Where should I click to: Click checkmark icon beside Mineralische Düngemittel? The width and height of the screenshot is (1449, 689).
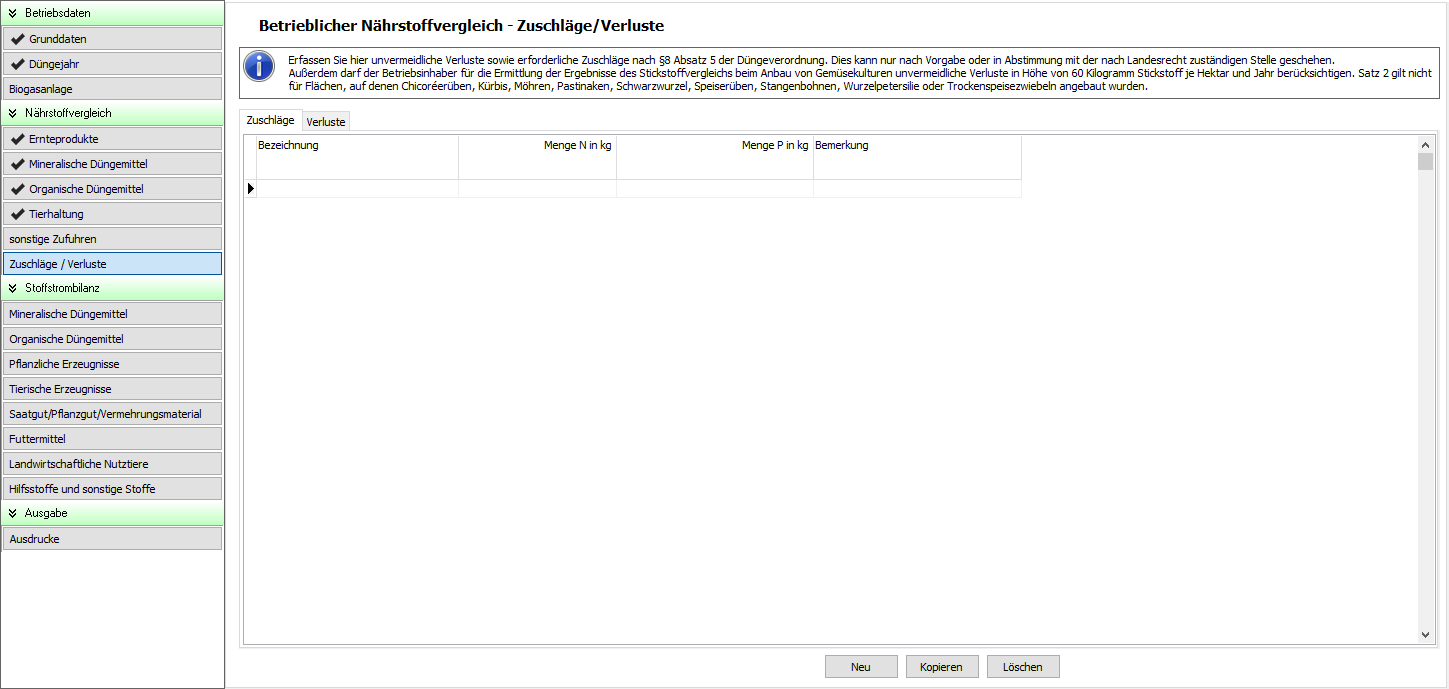(x=18, y=164)
